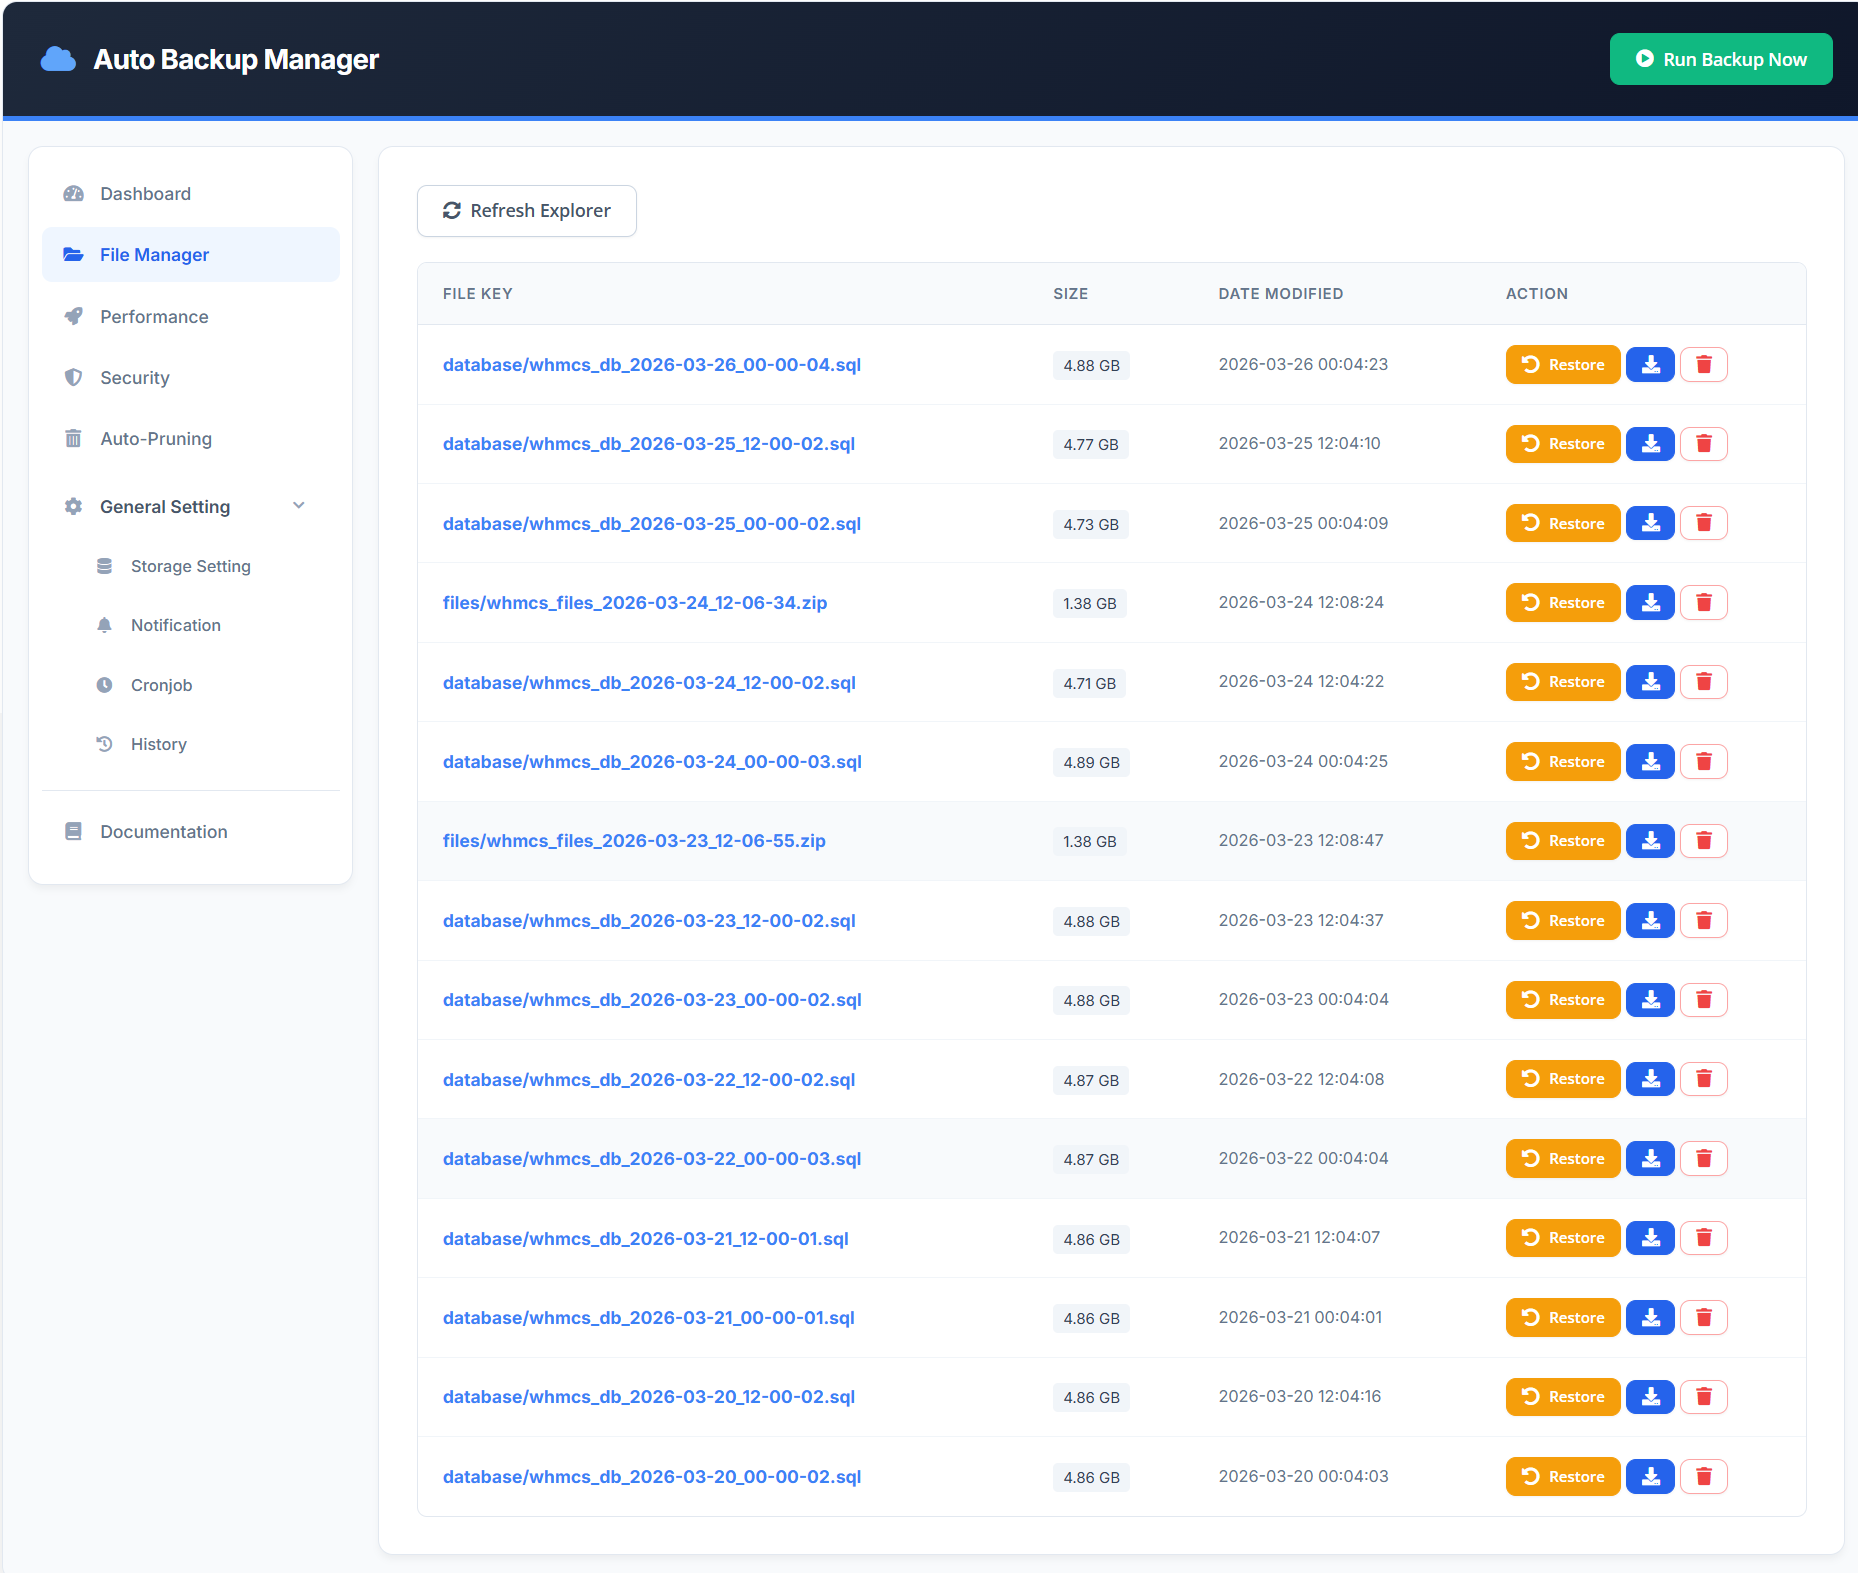Screen dimensions: 1858x1573
Task: Go to the Auto-Pruning section
Action: [x=156, y=439]
